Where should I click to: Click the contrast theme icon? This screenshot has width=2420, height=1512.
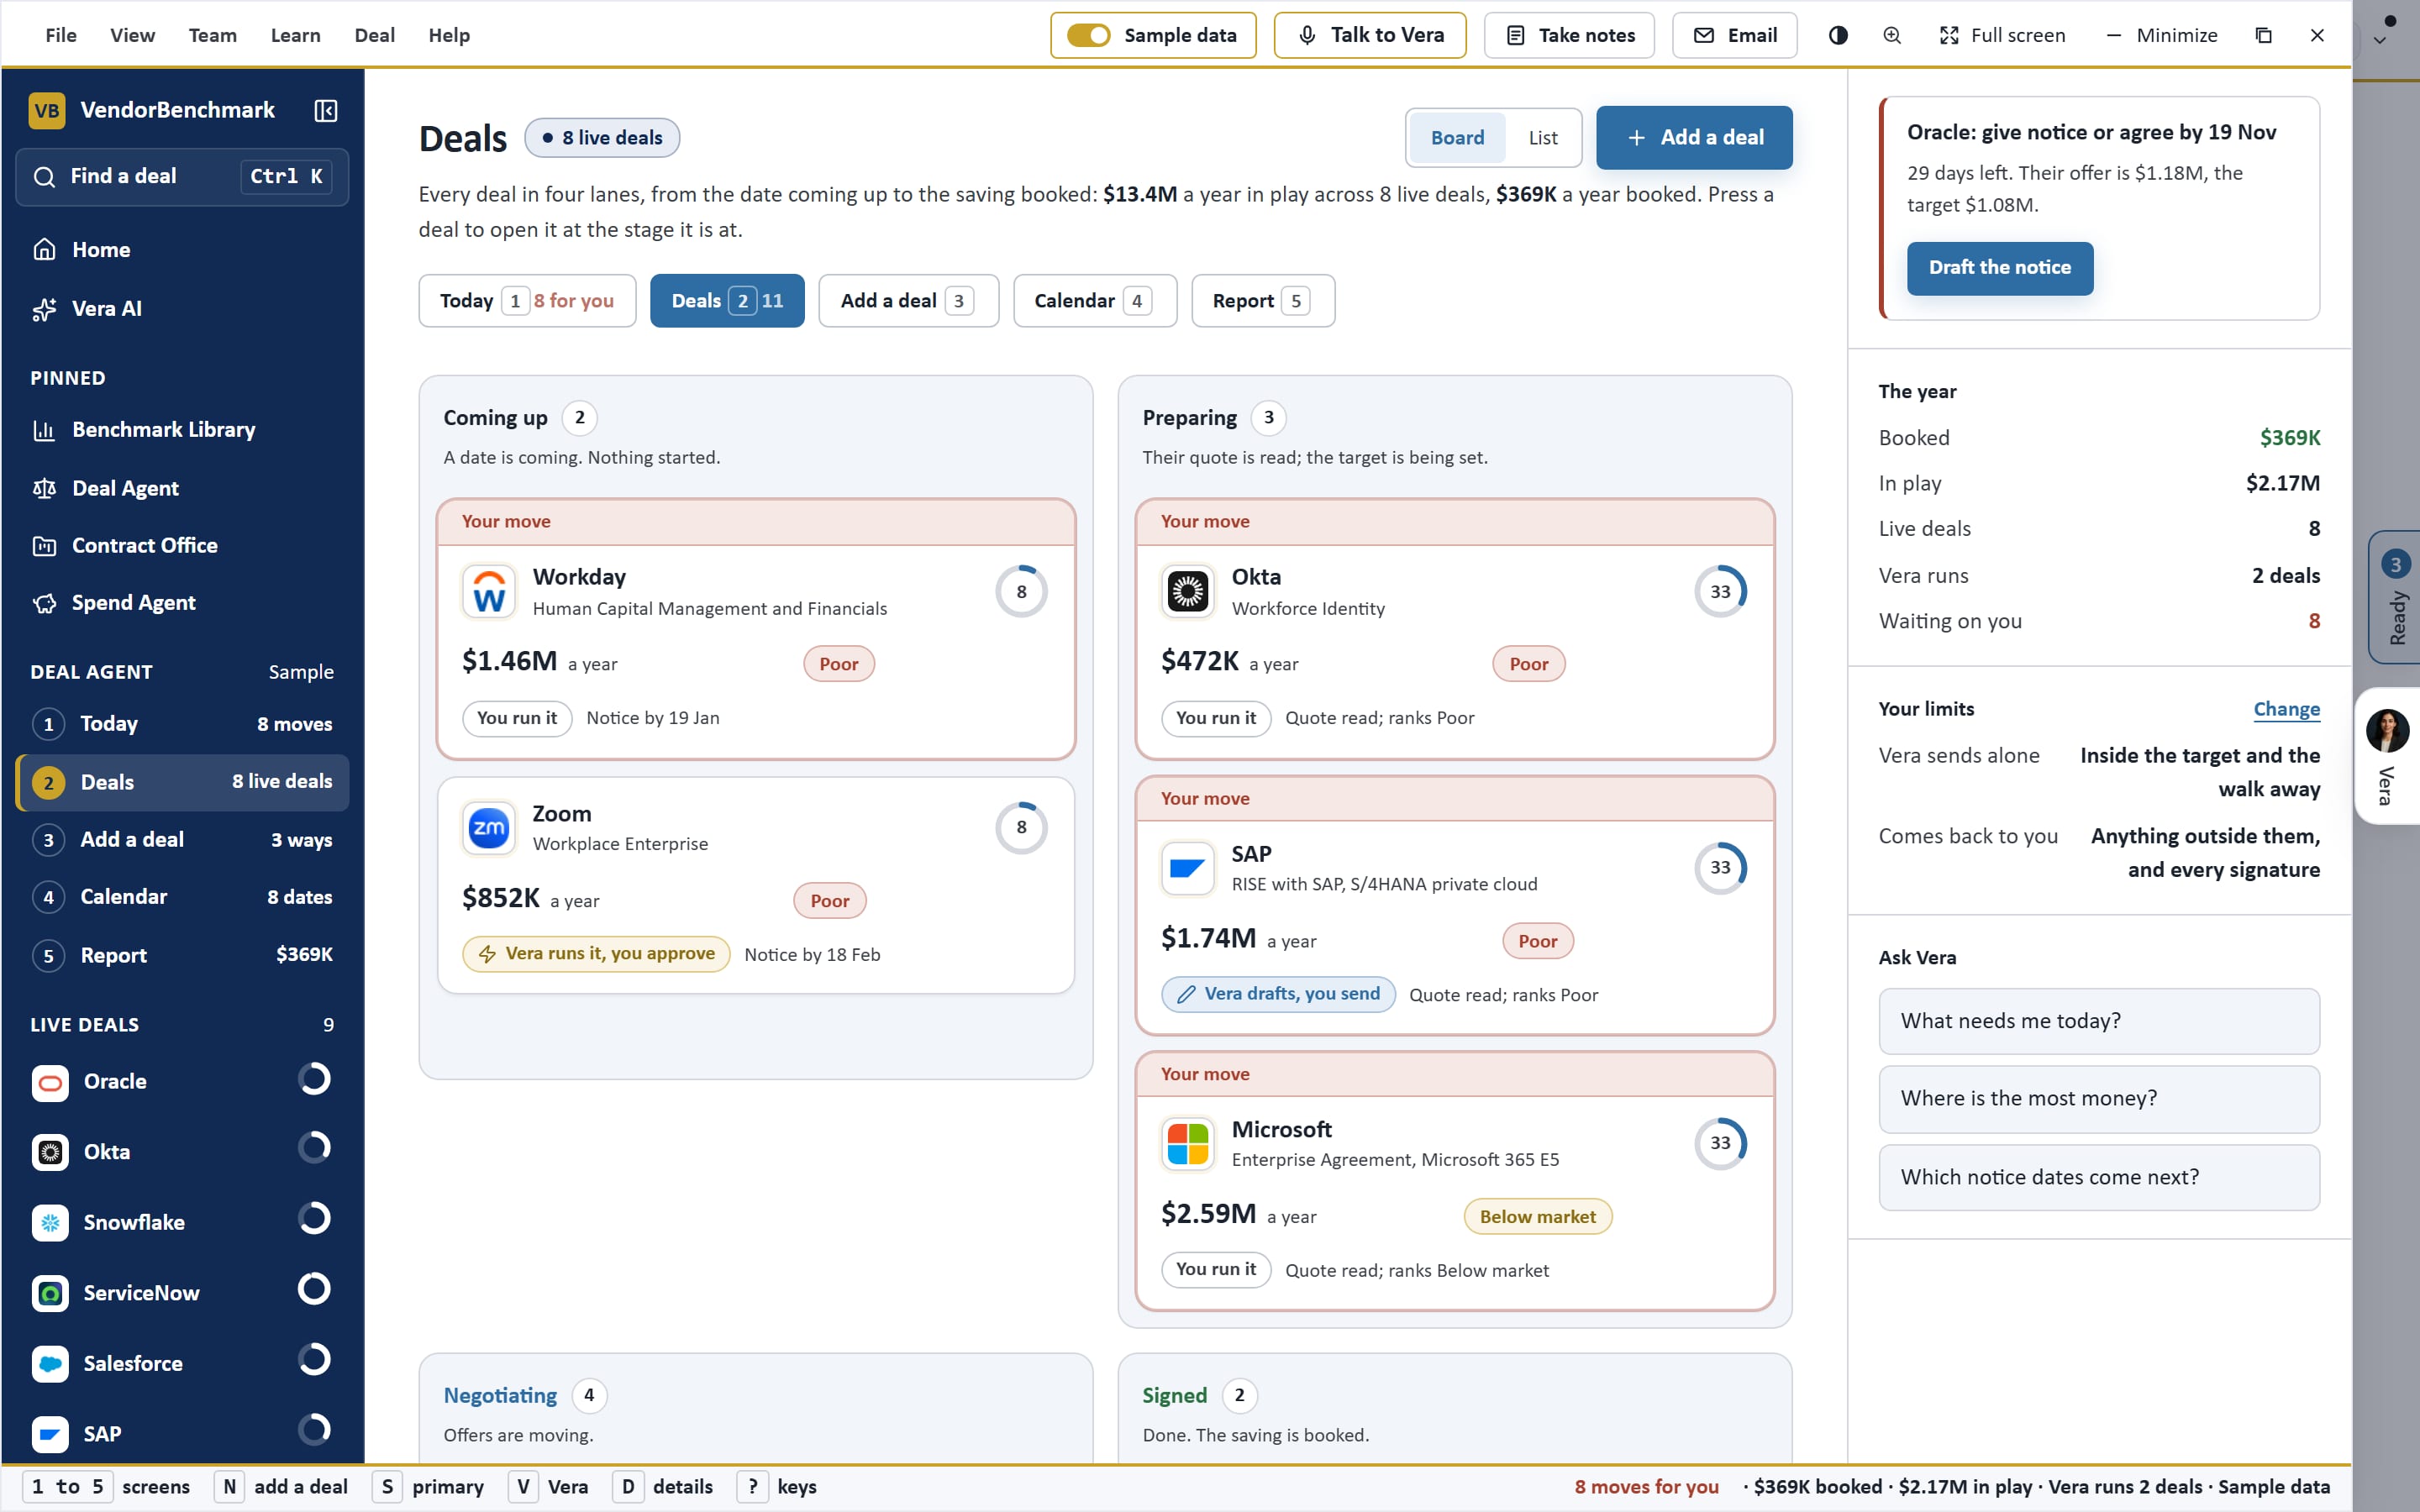pos(1838,35)
